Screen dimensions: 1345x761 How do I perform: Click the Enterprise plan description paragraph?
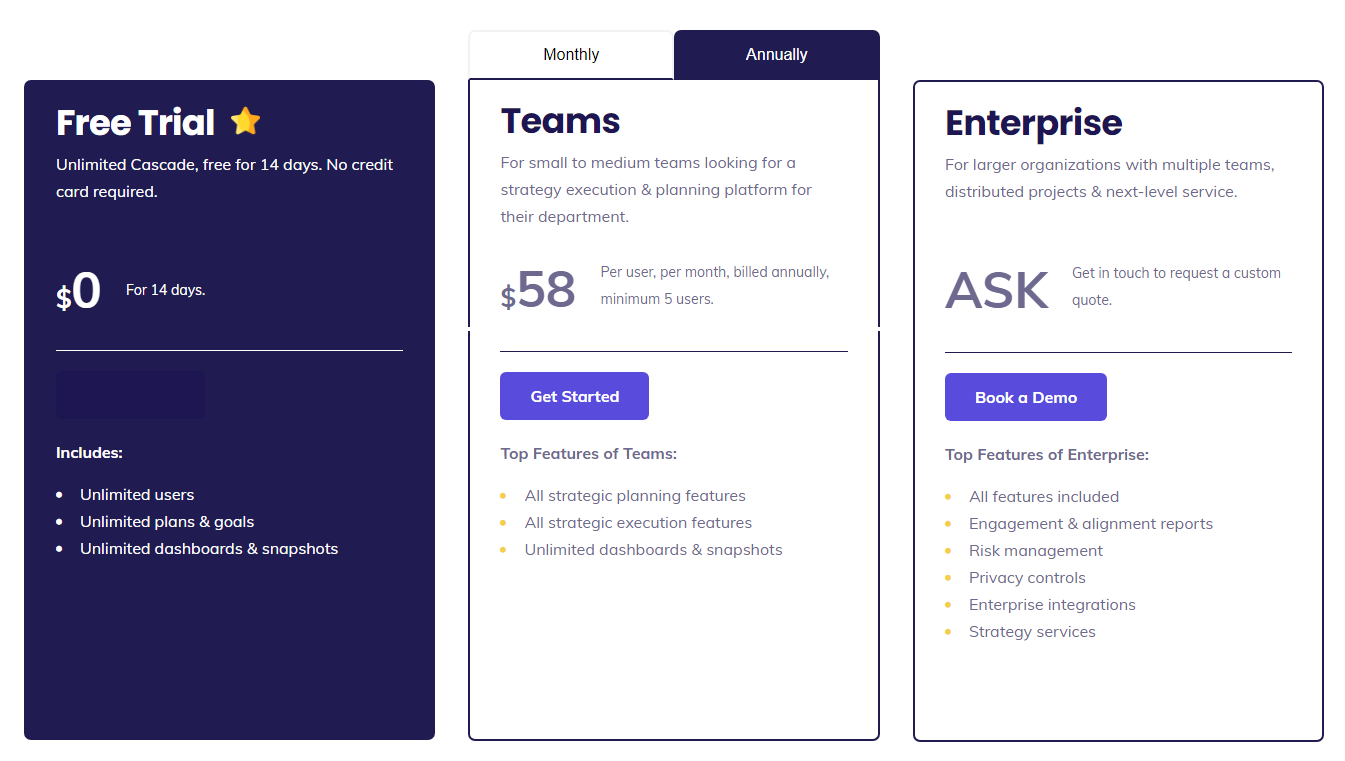[1110, 178]
